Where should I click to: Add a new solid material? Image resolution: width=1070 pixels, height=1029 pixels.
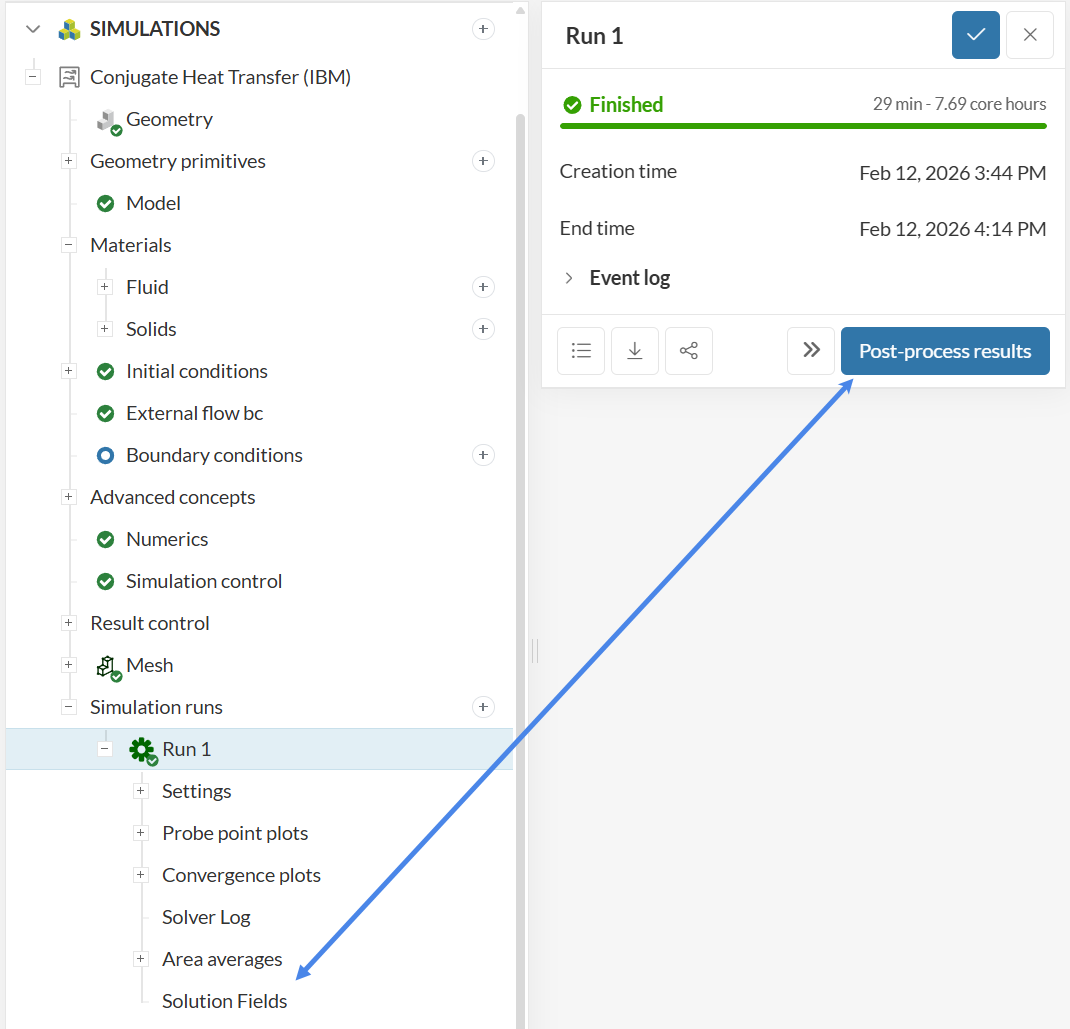[483, 329]
